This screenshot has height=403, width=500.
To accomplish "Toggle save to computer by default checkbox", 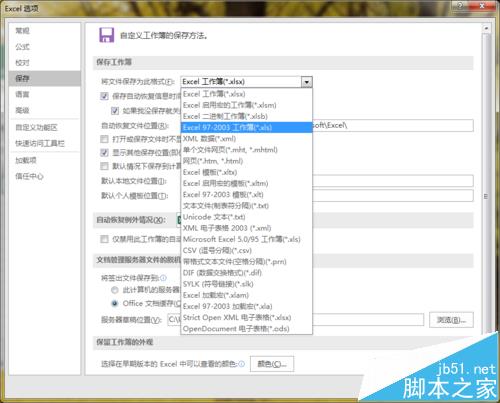I will pyautogui.click(x=104, y=166).
